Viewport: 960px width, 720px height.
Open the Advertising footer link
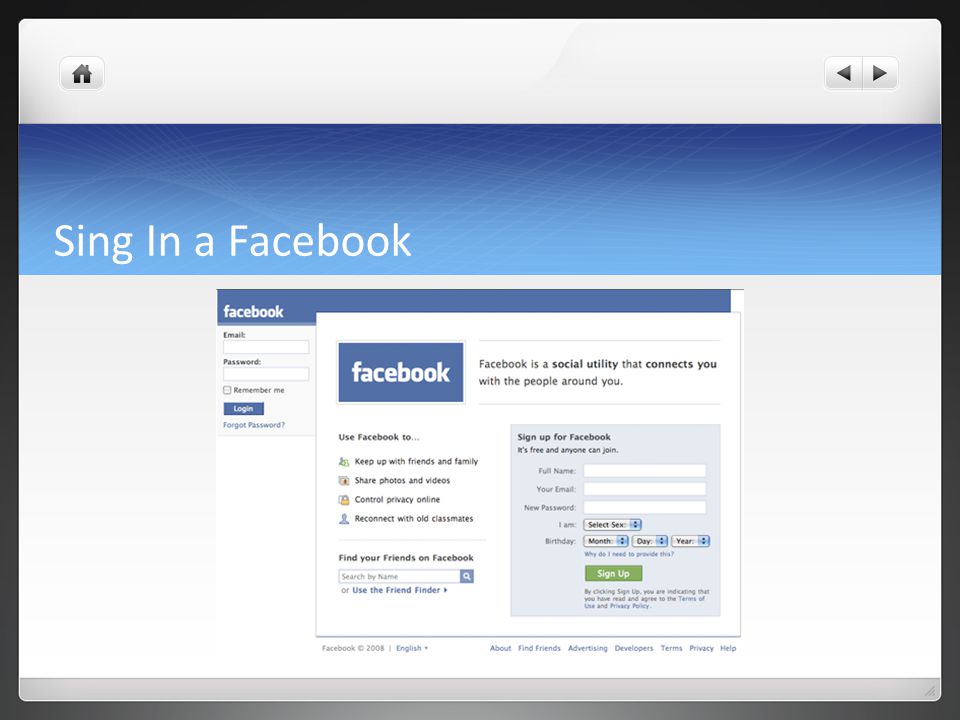(588, 648)
